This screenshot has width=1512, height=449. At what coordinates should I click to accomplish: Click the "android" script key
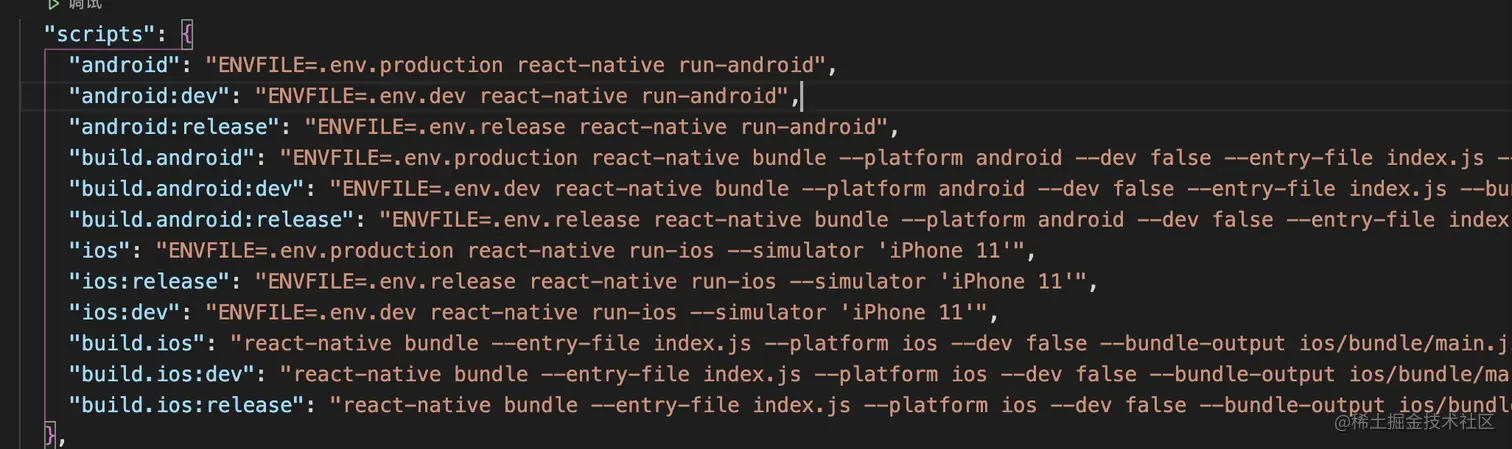coord(124,65)
